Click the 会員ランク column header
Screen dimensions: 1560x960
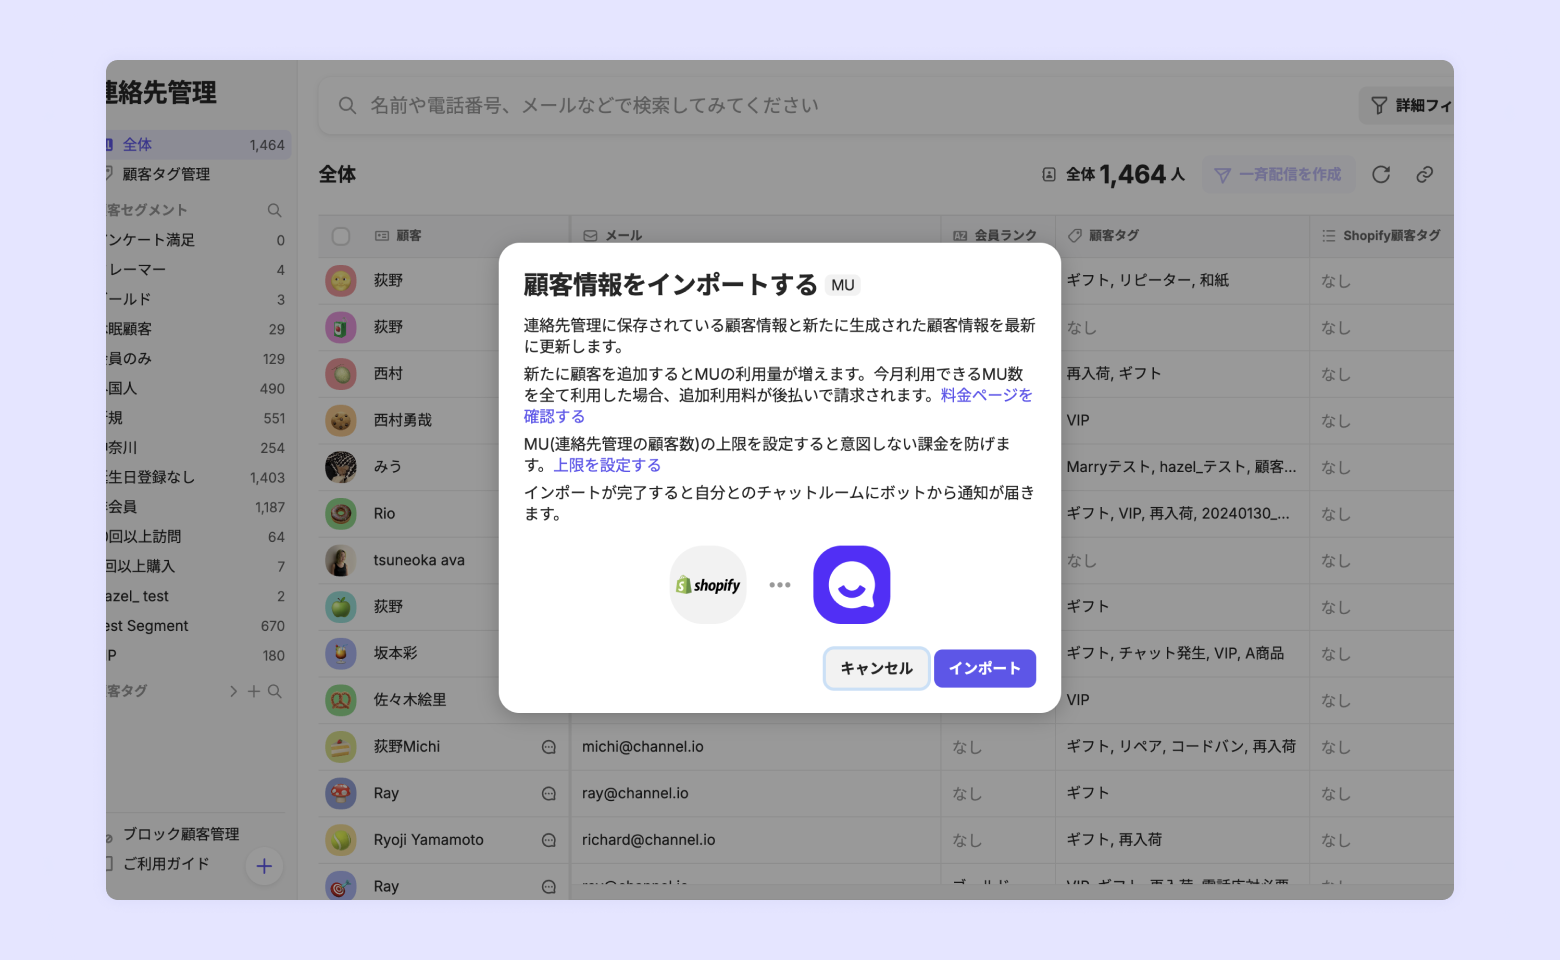(x=995, y=236)
